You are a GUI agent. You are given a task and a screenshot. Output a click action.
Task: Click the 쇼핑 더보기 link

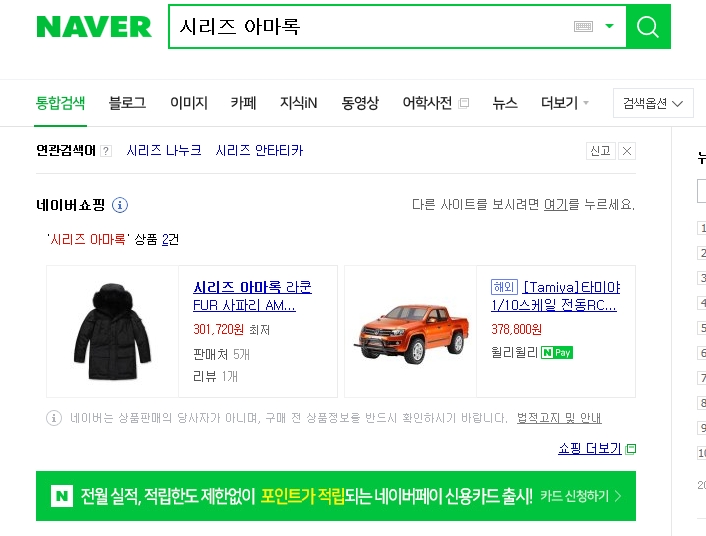tap(590, 449)
